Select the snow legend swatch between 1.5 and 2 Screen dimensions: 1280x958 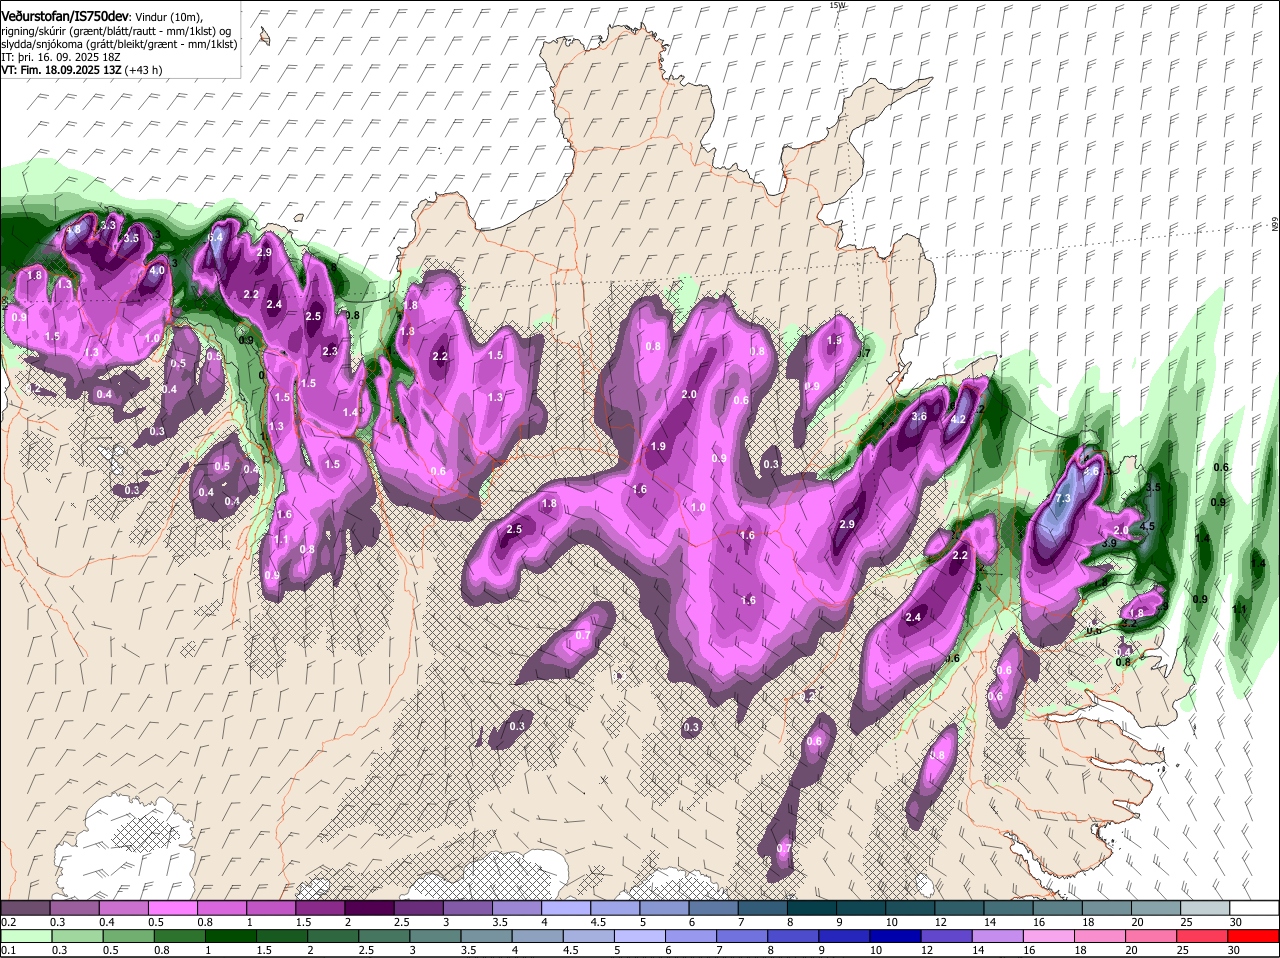pyautogui.click(x=320, y=906)
